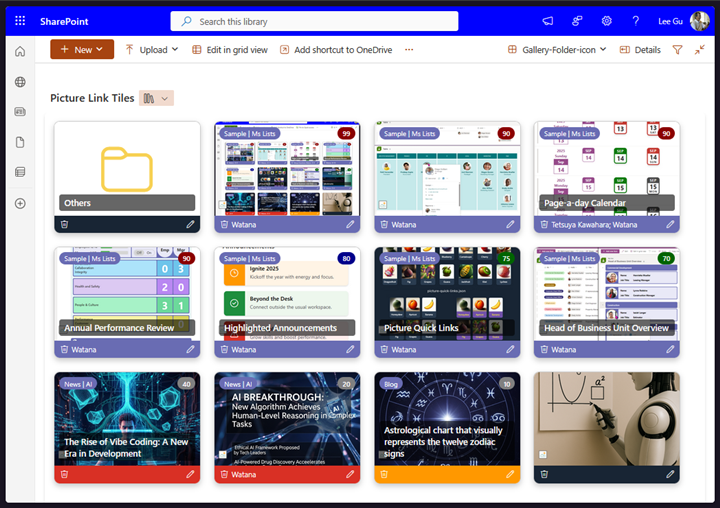
Task: Open the more commands ellipsis menu
Action: (x=409, y=50)
